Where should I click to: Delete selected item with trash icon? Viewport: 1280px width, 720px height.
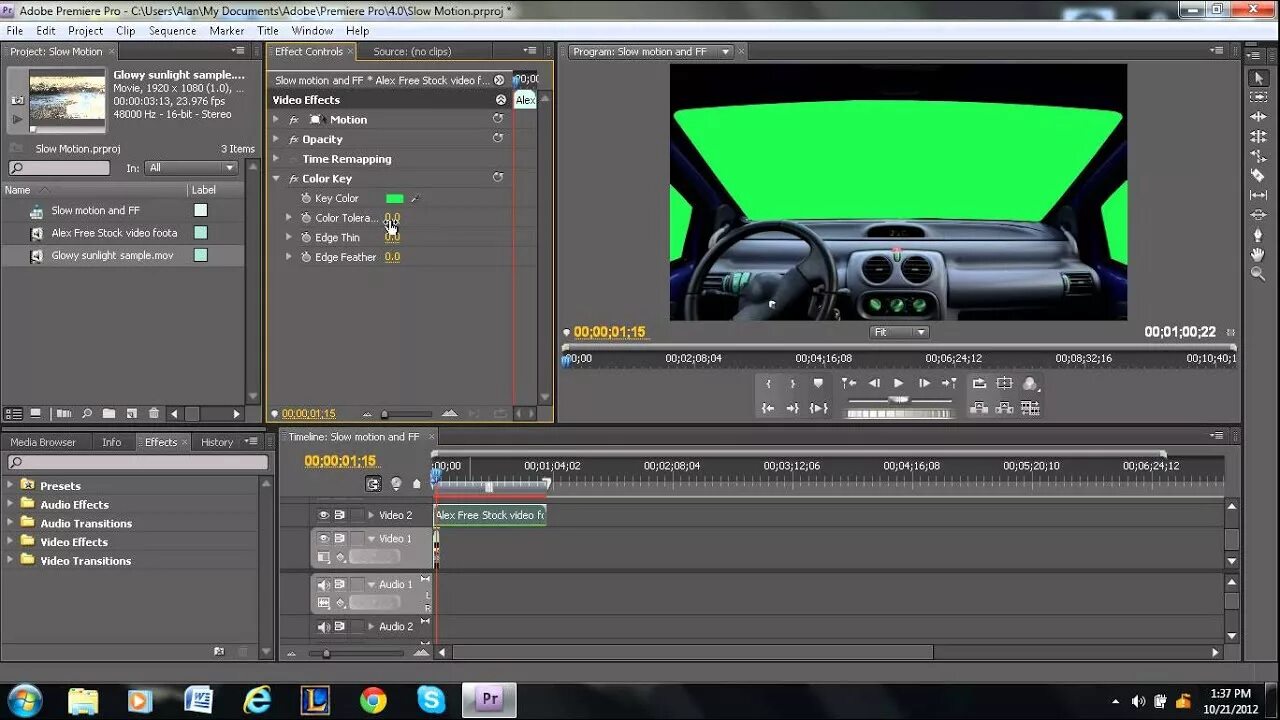point(153,414)
